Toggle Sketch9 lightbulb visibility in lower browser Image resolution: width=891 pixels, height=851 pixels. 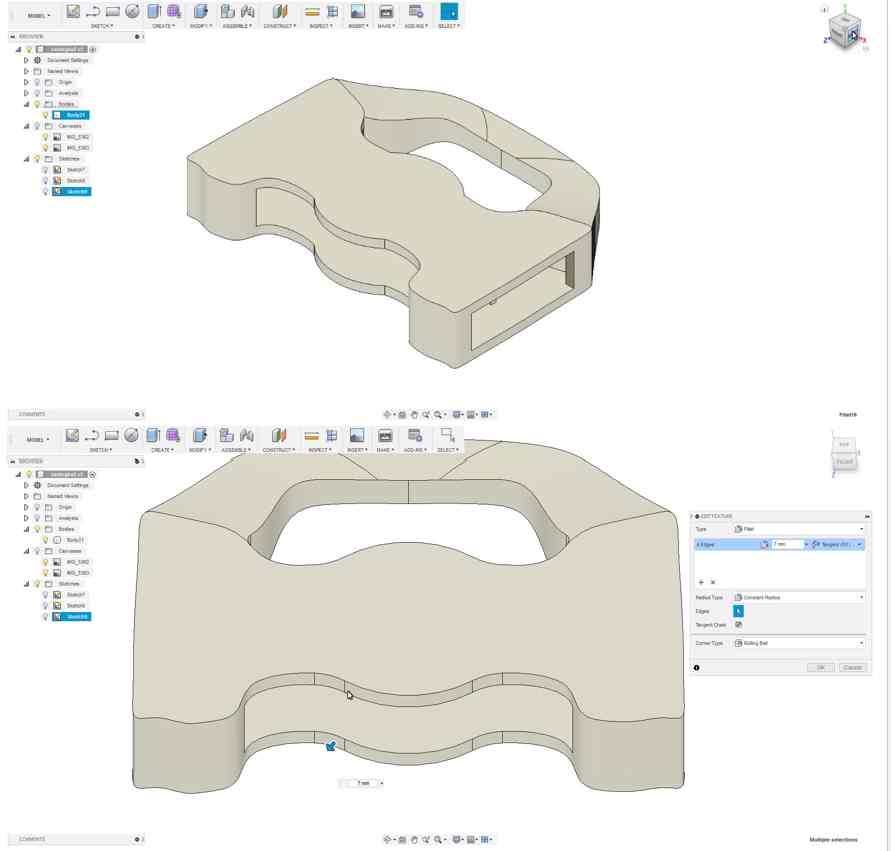45,617
